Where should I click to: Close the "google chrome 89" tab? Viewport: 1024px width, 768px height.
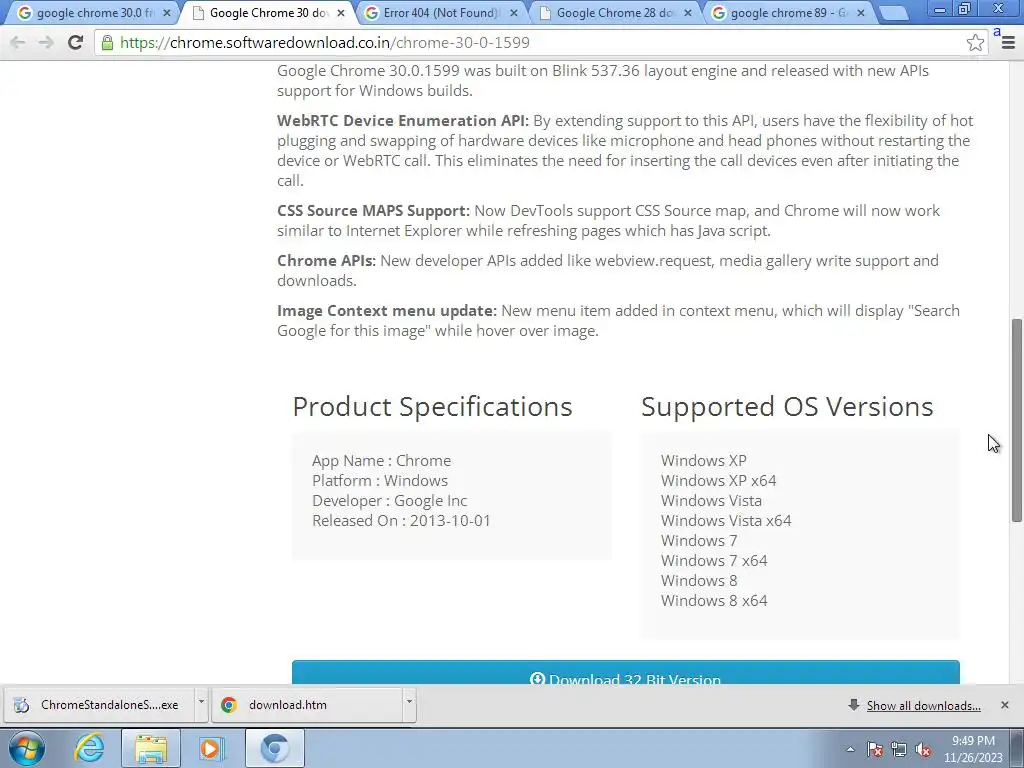861,12
